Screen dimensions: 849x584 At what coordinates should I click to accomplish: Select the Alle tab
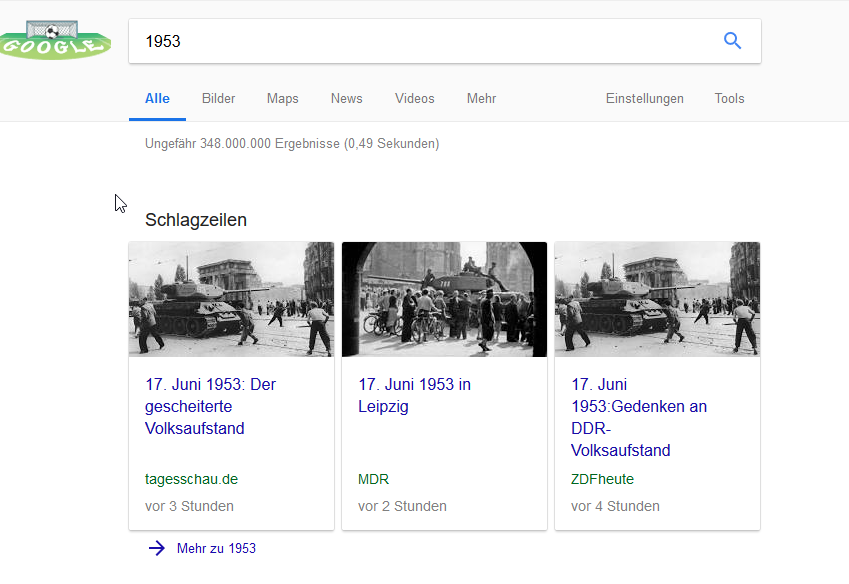pyautogui.click(x=157, y=98)
